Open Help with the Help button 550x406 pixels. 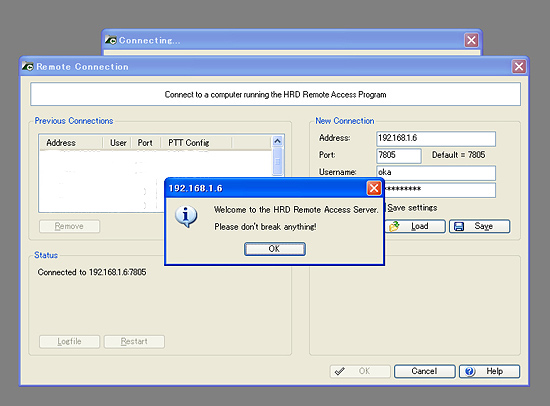[489, 371]
